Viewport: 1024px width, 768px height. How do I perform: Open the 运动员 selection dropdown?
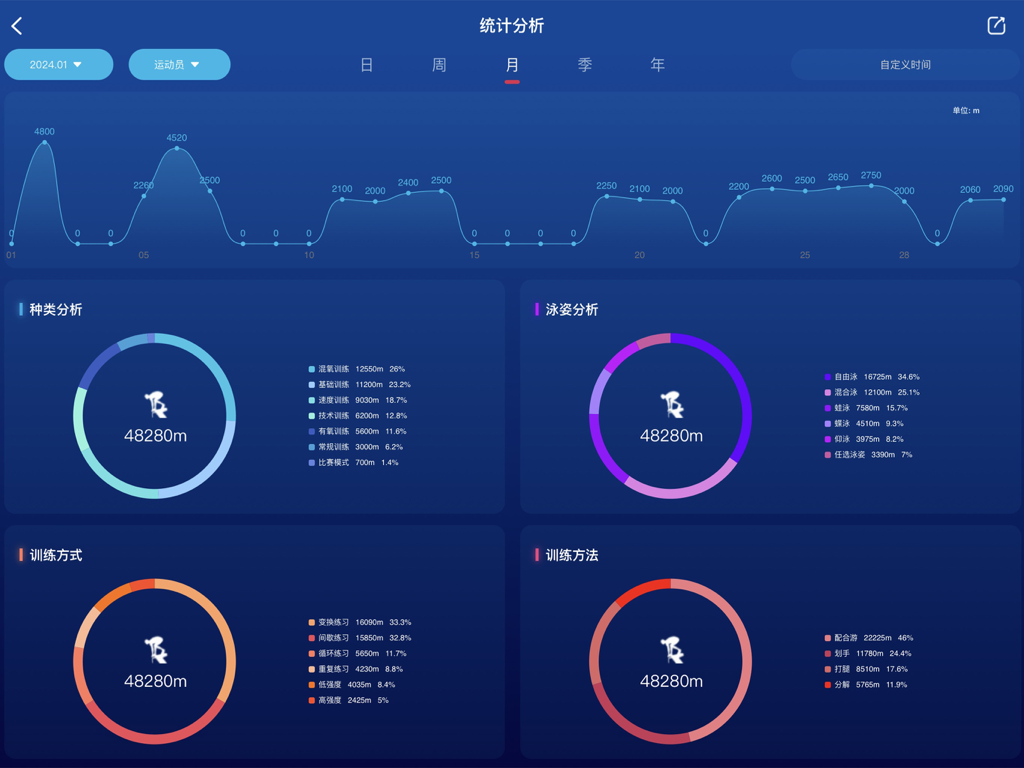pyautogui.click(x=179, y=63)
